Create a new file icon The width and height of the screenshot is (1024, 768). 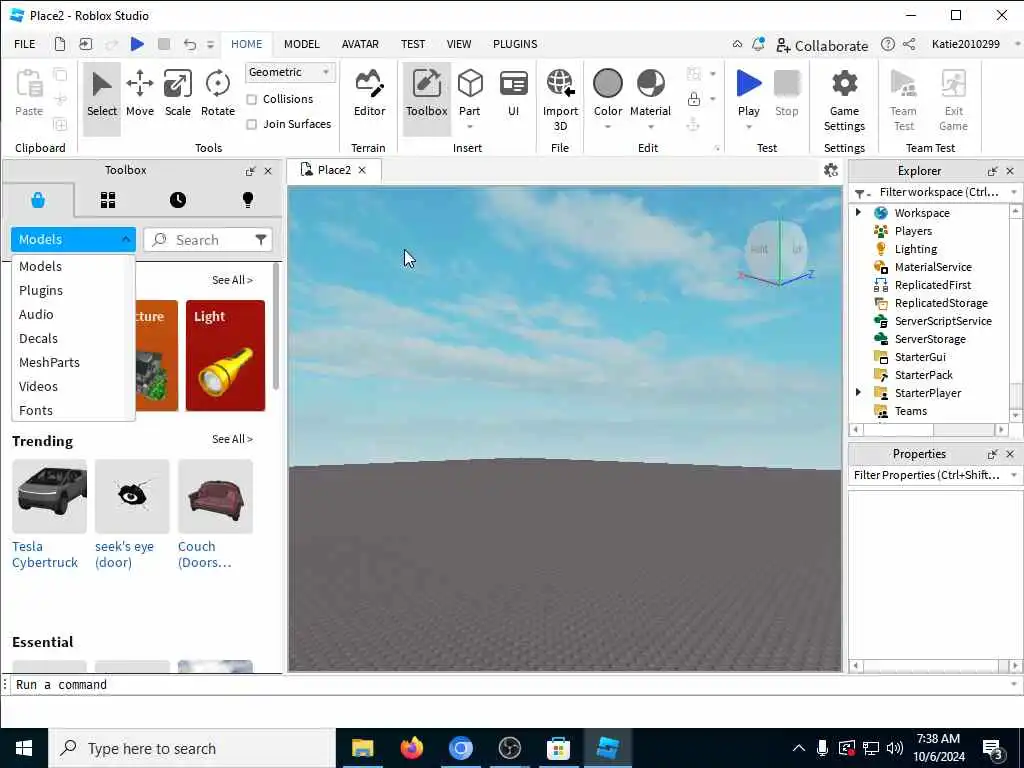(59, 44)
